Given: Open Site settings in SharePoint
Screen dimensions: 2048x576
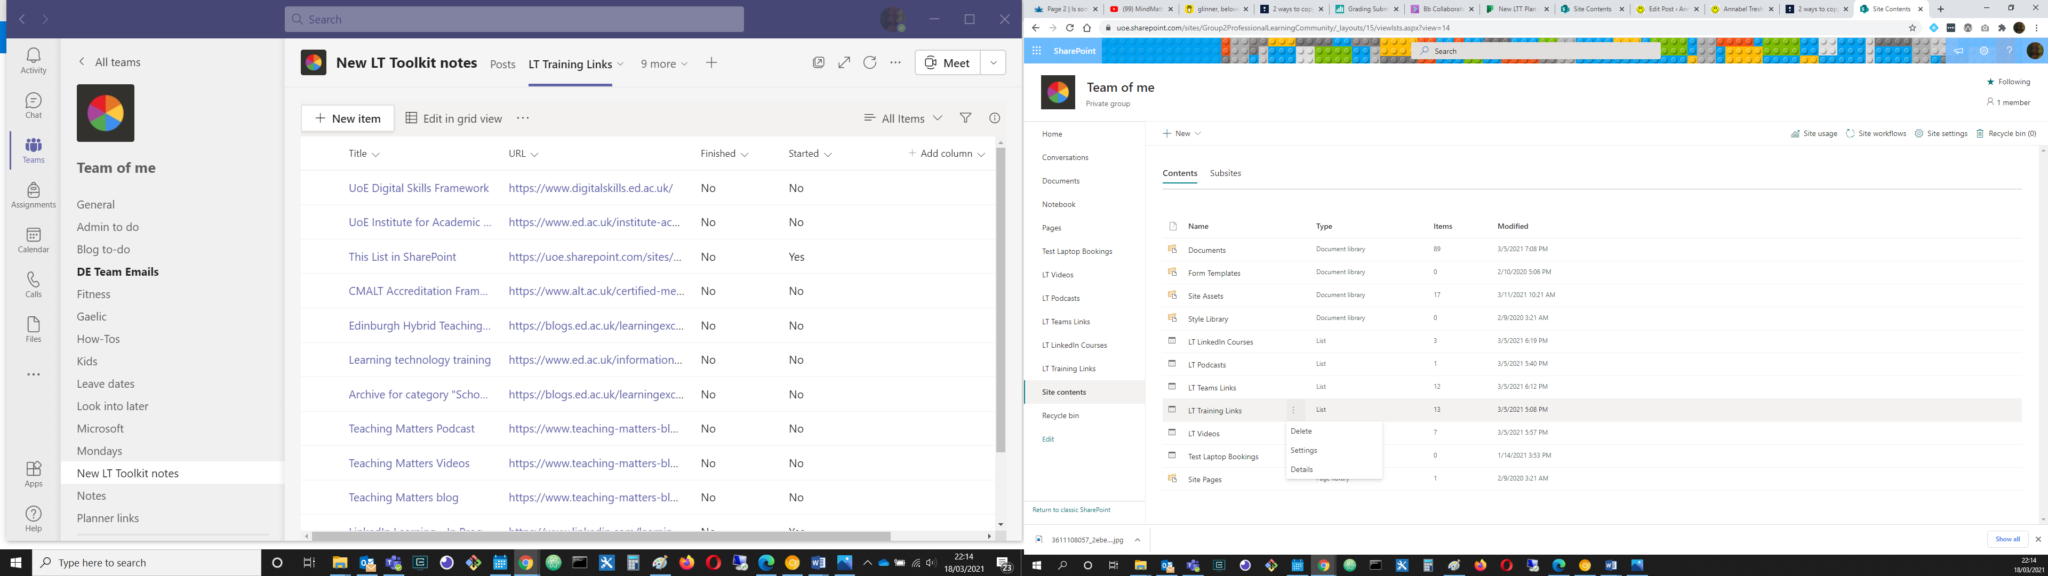Looking at the screenshot, I should 1941,133.
